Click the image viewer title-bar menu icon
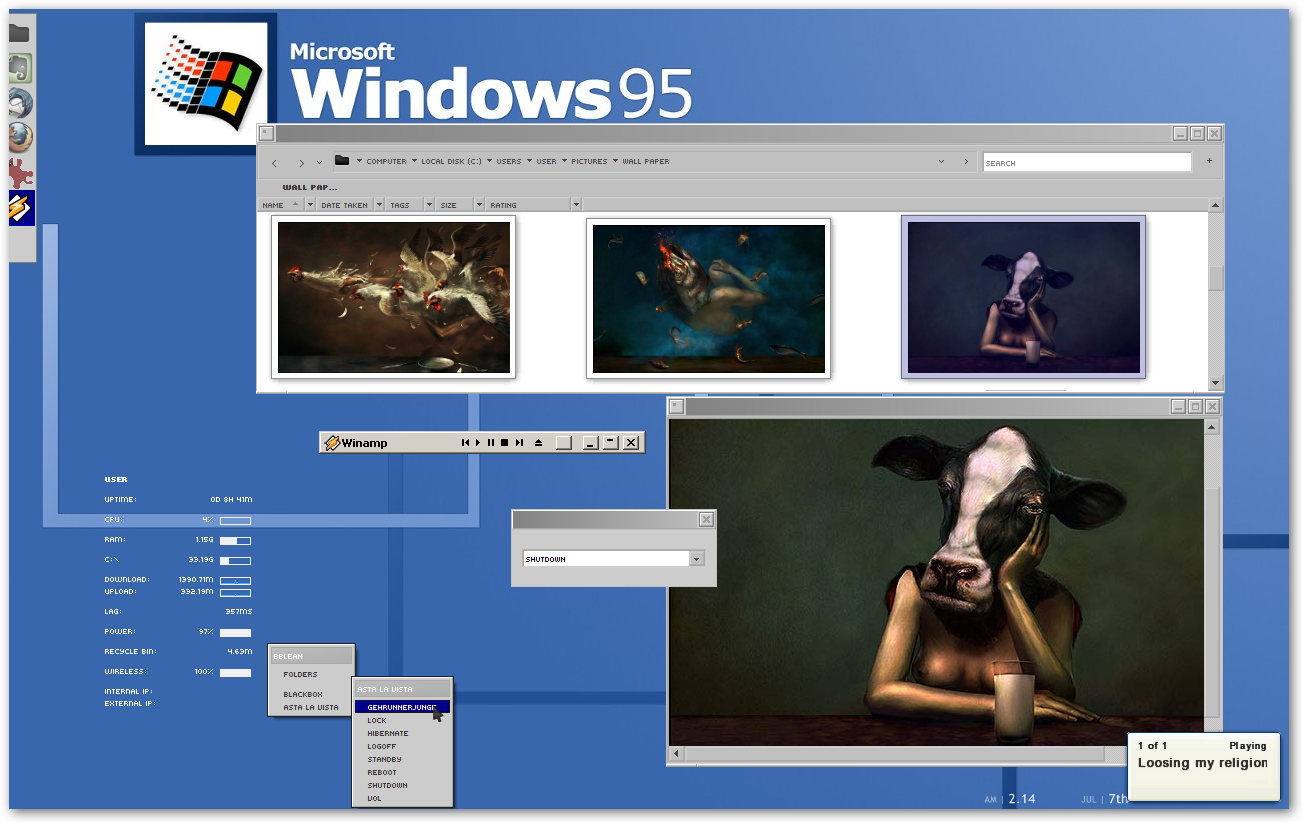Screen dimensions: 1303x823 (676, 406)
